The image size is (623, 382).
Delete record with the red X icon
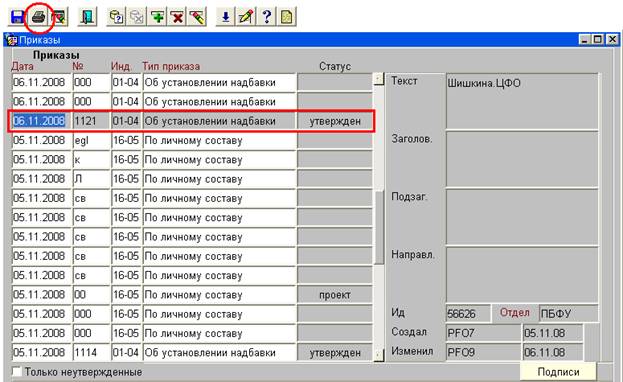178,17
